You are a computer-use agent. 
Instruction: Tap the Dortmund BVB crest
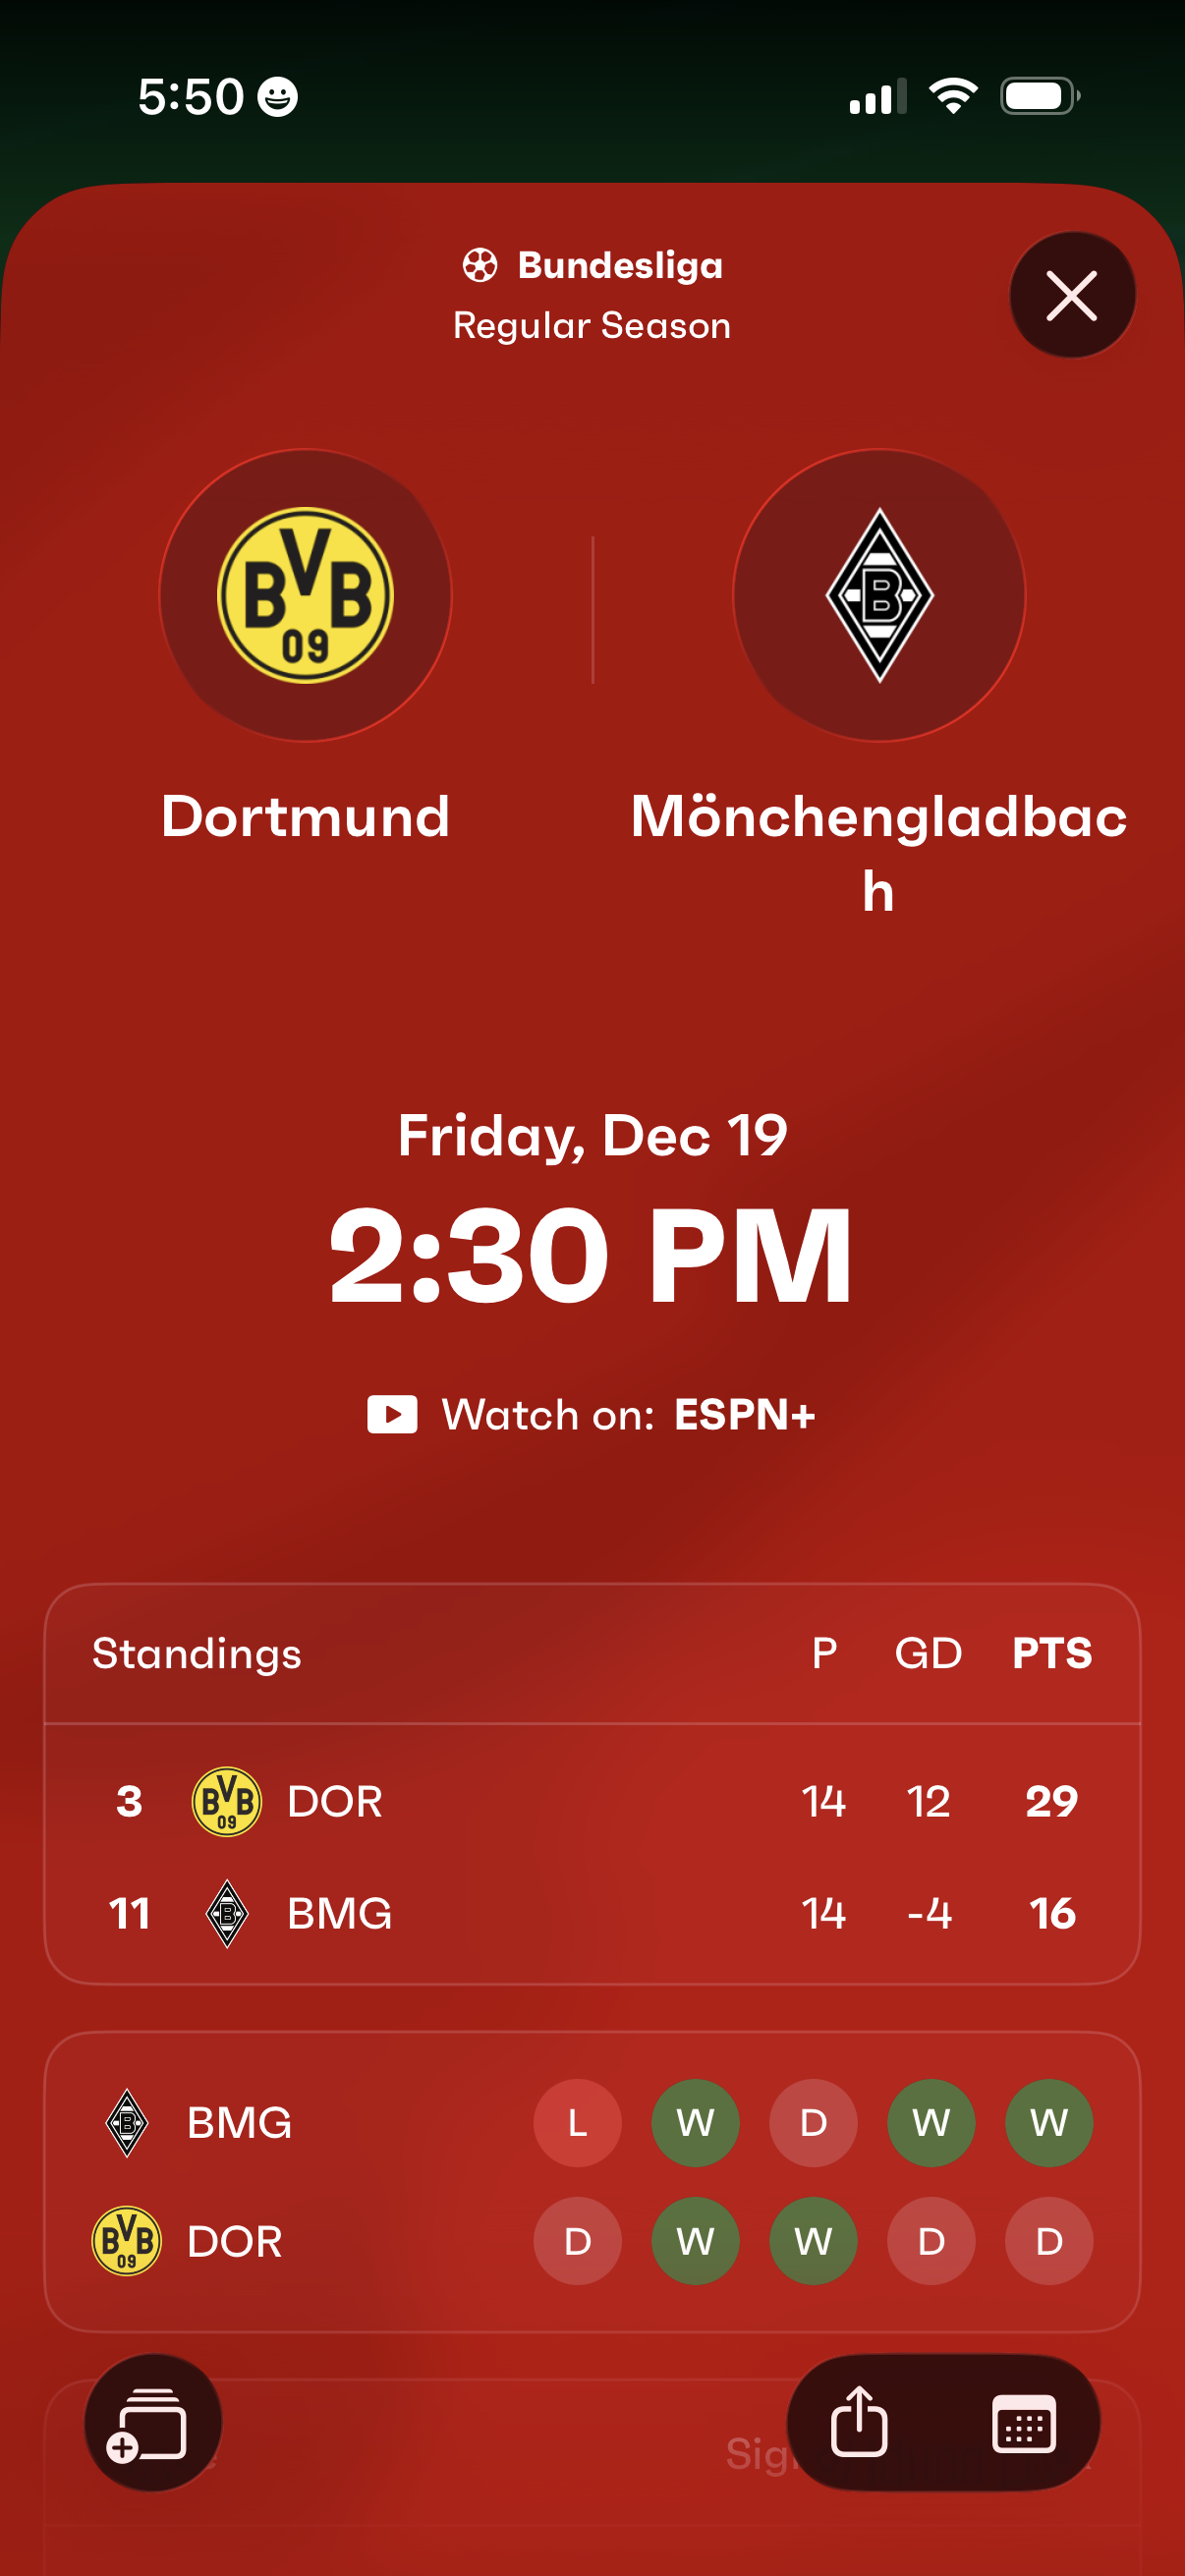point(305,595)
